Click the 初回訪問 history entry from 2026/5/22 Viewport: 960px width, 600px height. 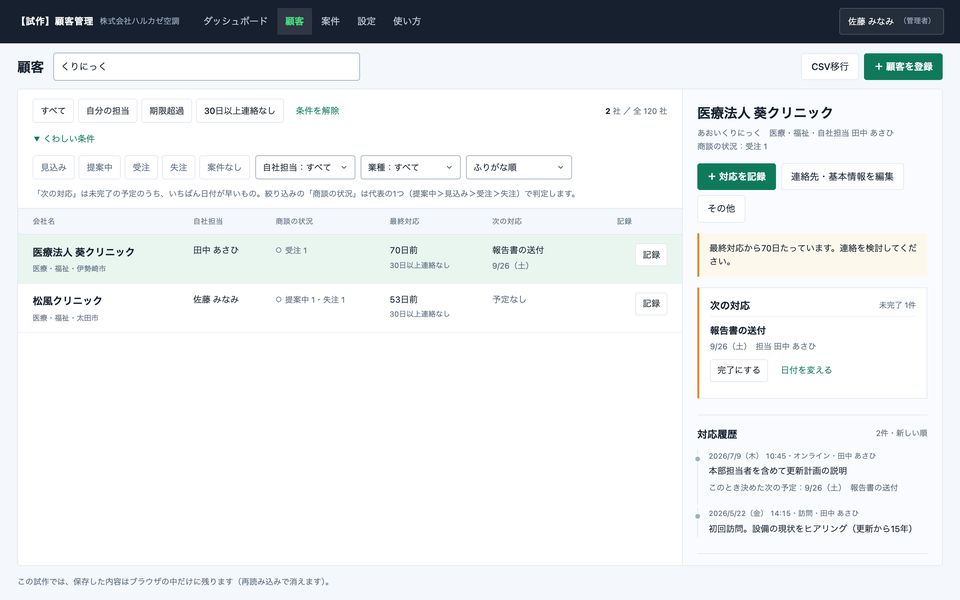[810, 528]
